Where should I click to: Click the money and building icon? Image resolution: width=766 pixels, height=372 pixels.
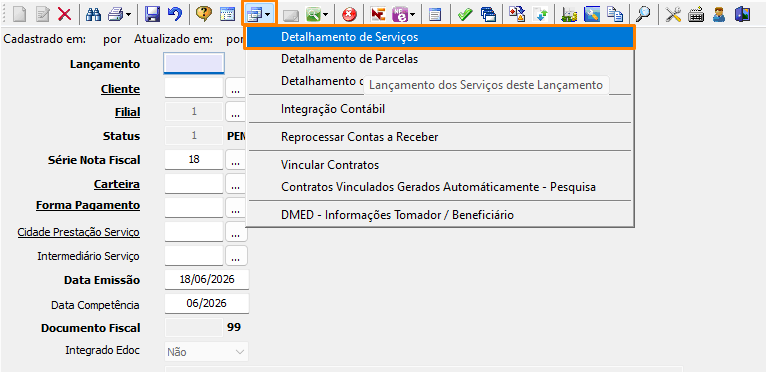[x=569, y=15]
